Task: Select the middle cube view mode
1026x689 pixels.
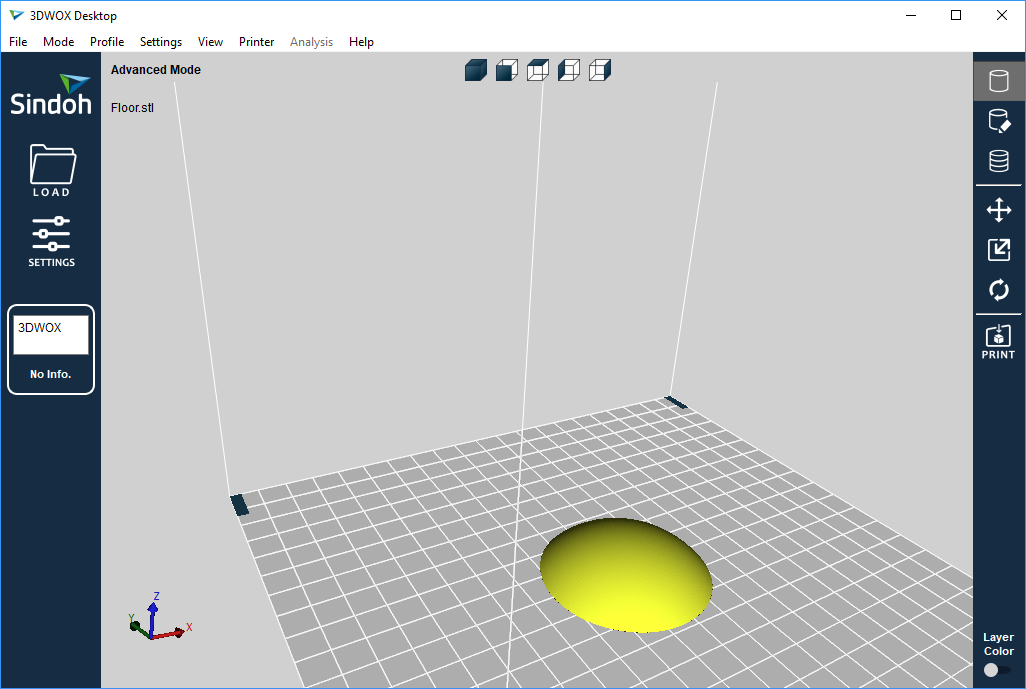Action: 538,70
